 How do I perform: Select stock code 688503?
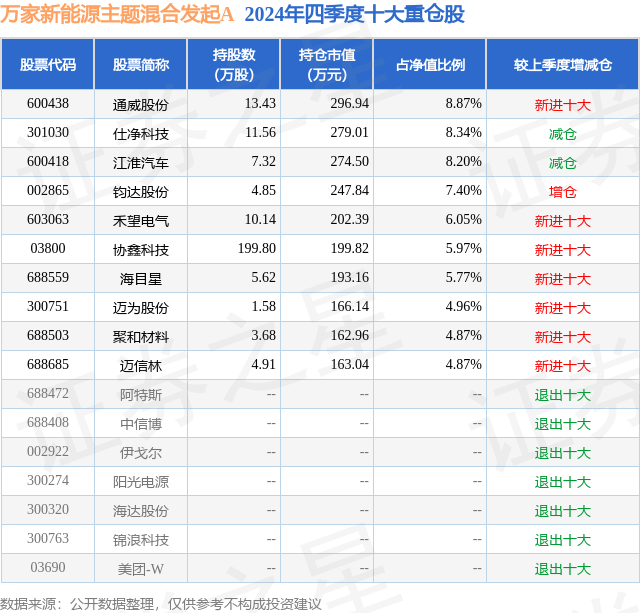click(x=48, y=335)
